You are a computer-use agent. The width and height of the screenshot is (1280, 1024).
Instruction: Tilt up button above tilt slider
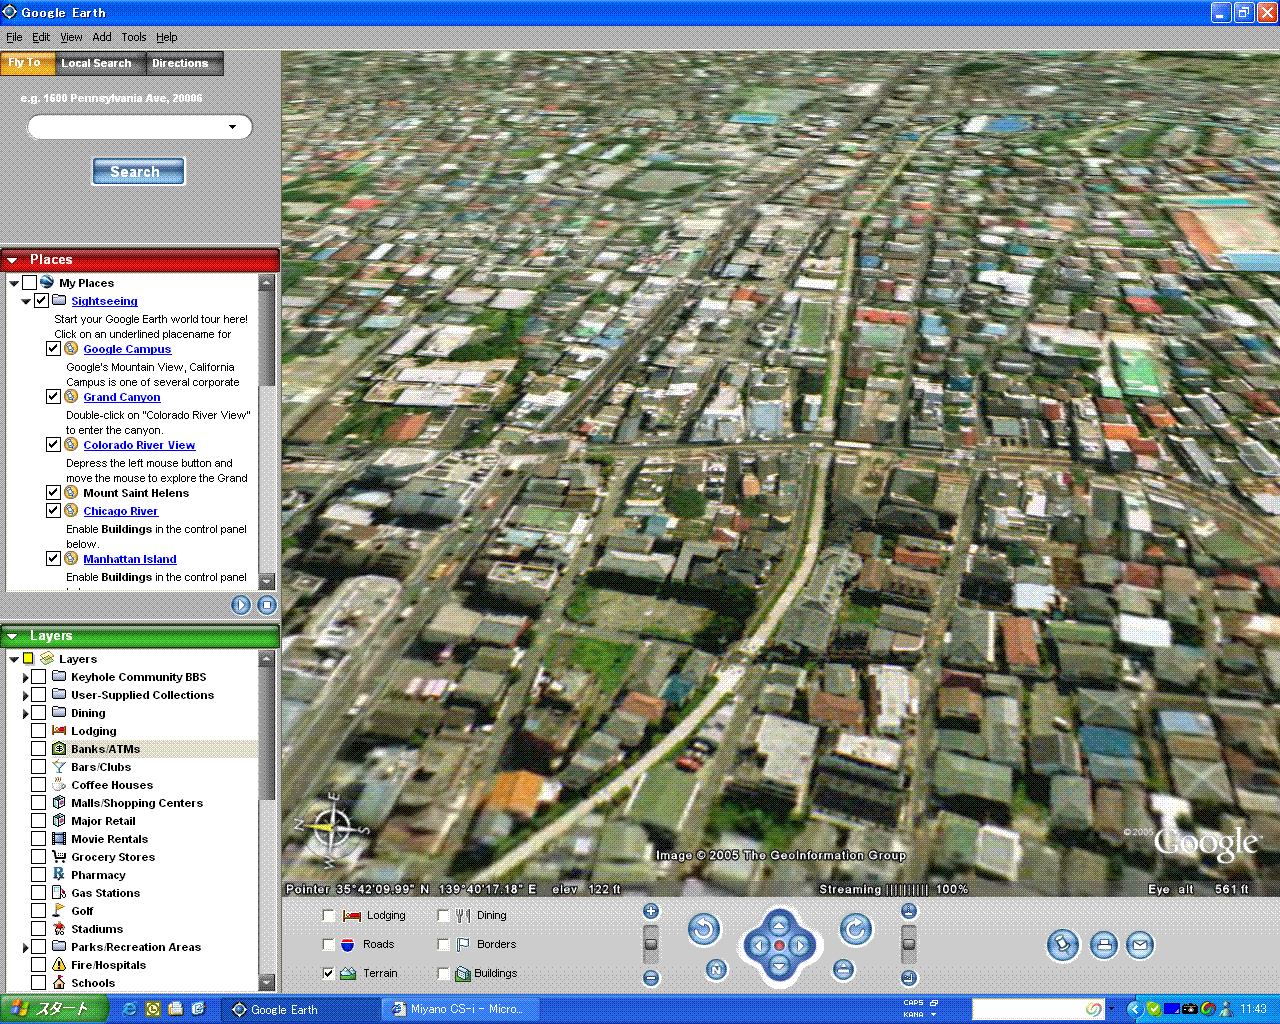coord(909,911)
